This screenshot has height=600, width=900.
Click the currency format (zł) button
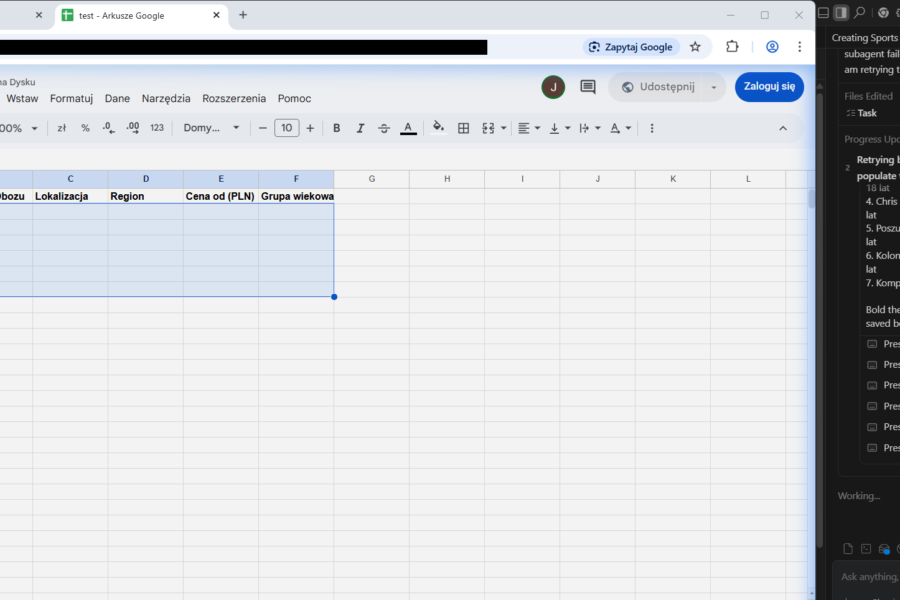pyautogui.click(x=61, y=128)
